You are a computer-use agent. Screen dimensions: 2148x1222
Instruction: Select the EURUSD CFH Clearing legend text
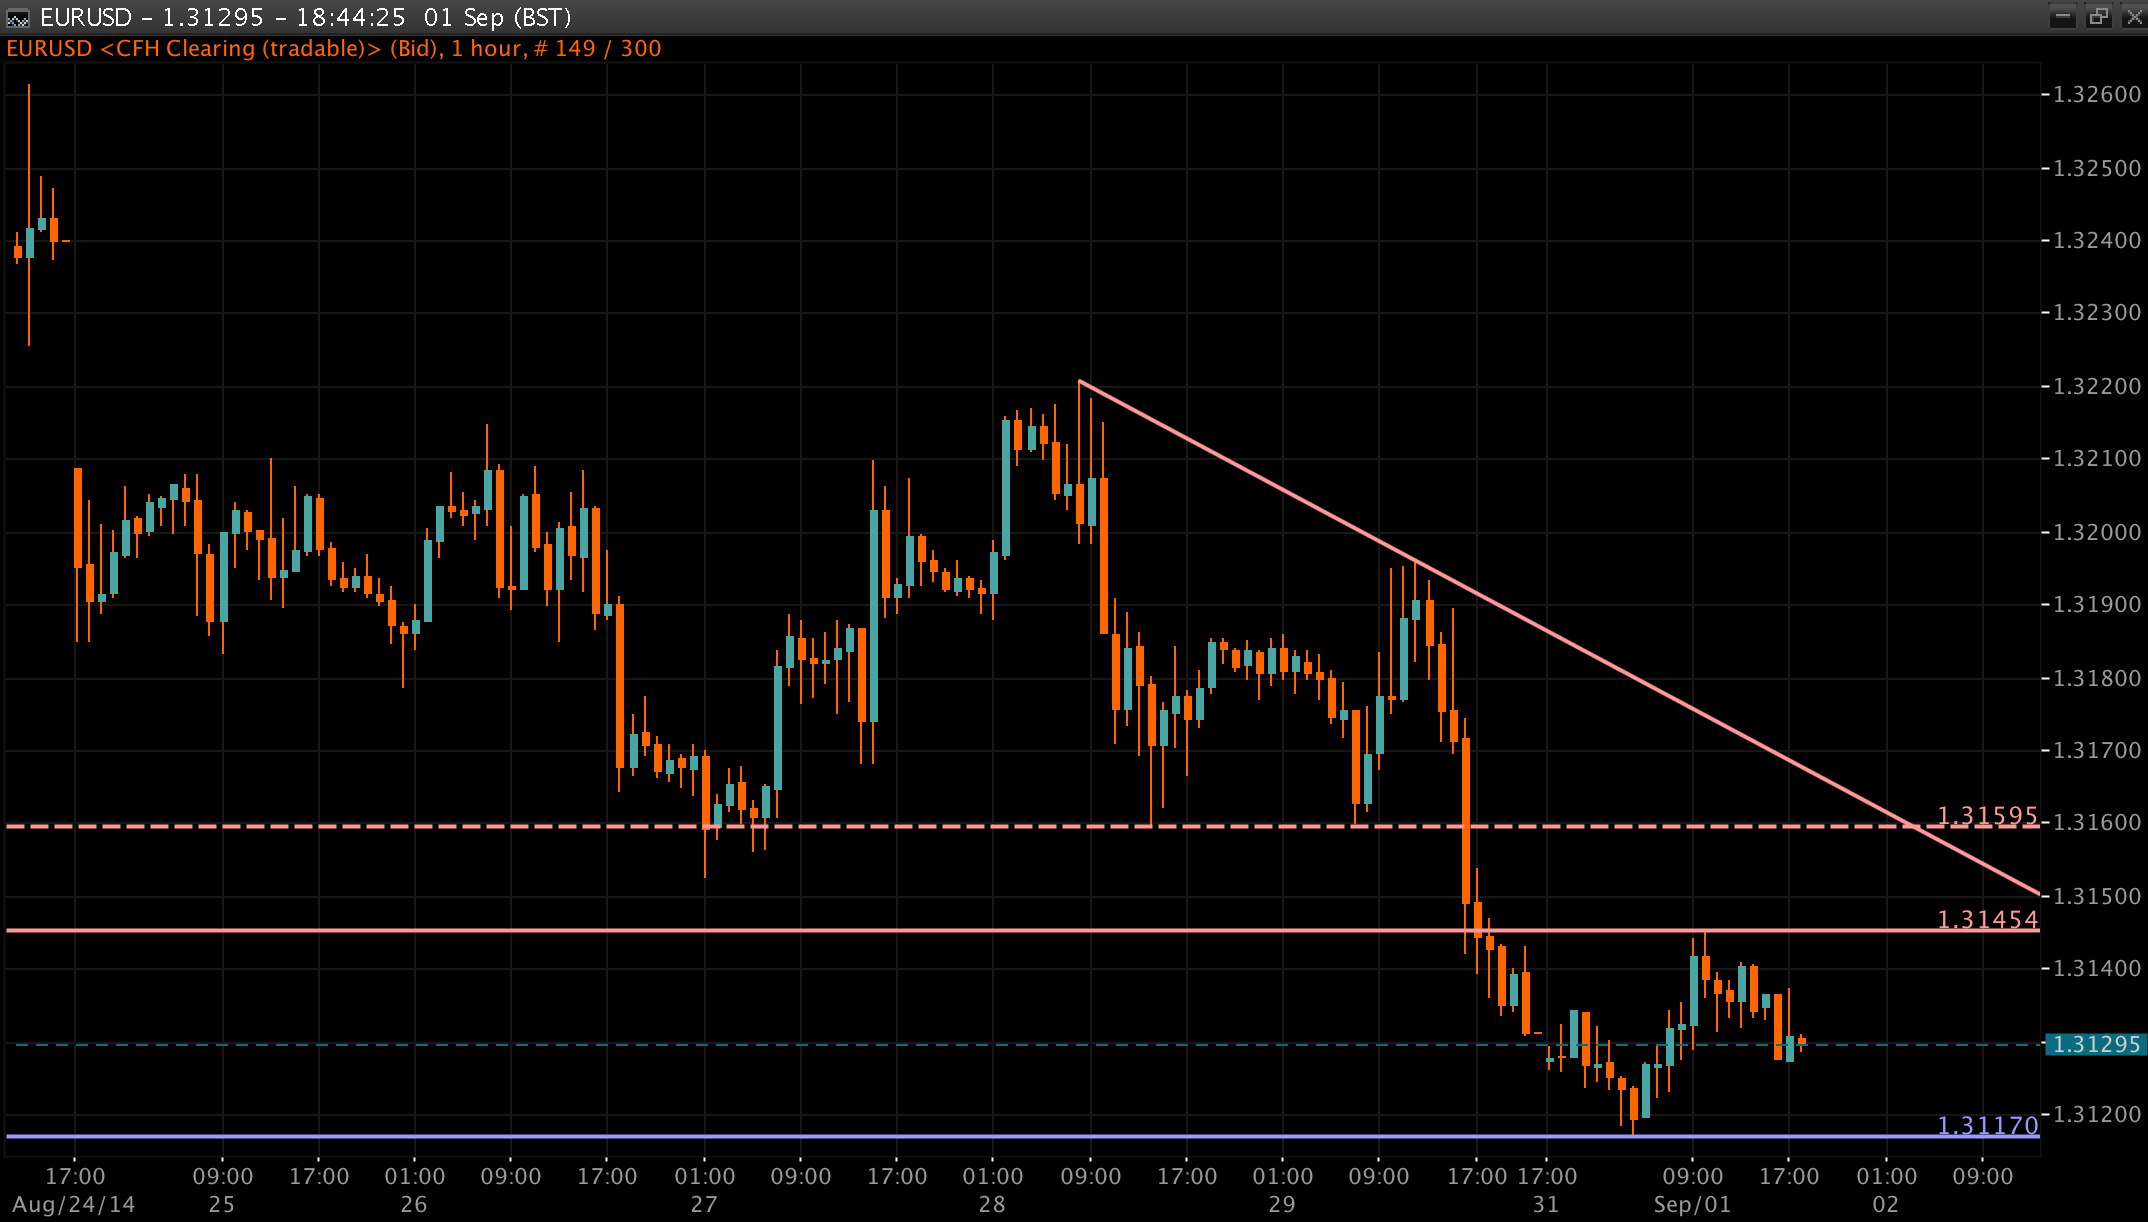click(330, 48)
